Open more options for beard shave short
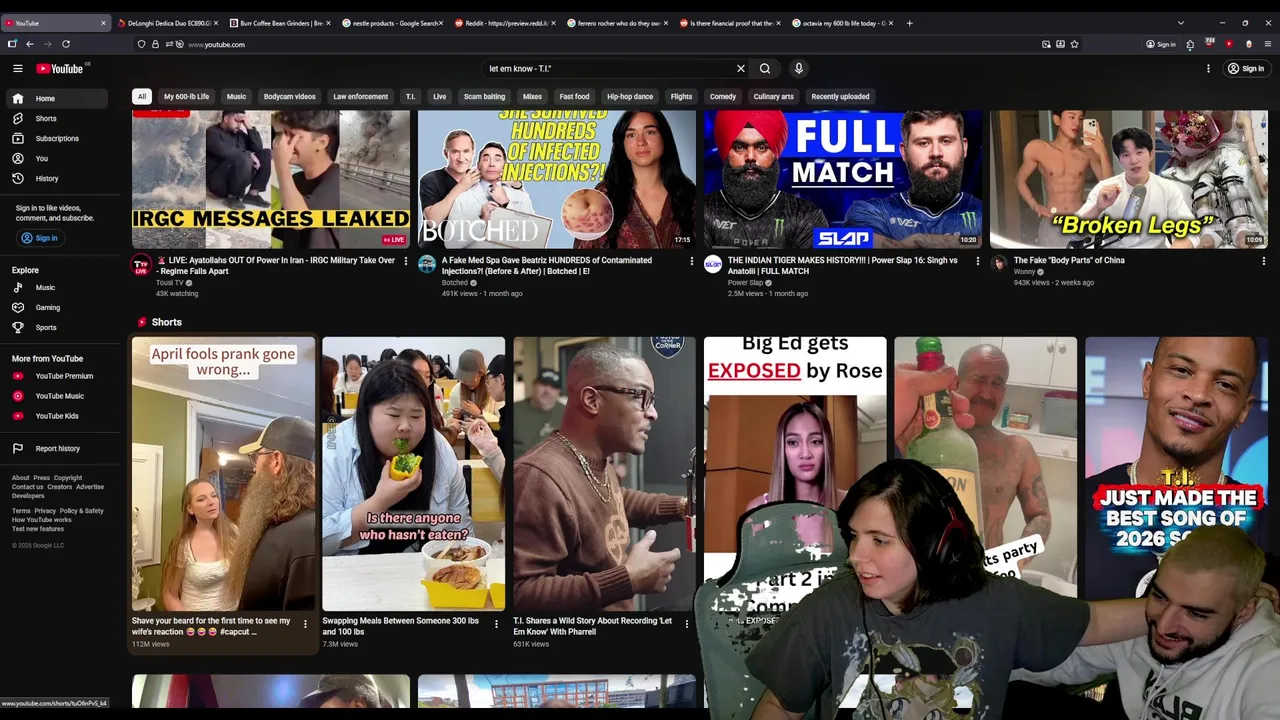 click(305, 623)
